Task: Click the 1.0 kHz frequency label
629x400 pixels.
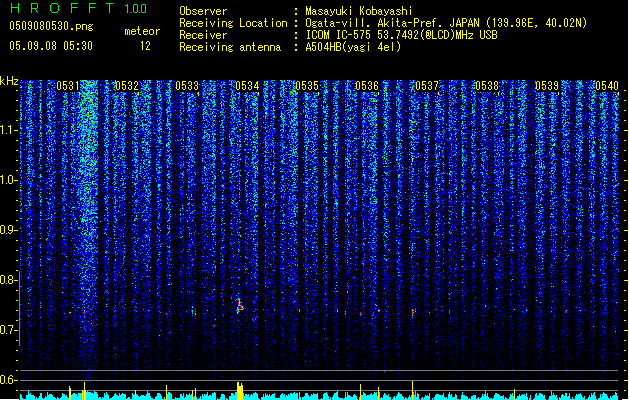Action: 9,180
